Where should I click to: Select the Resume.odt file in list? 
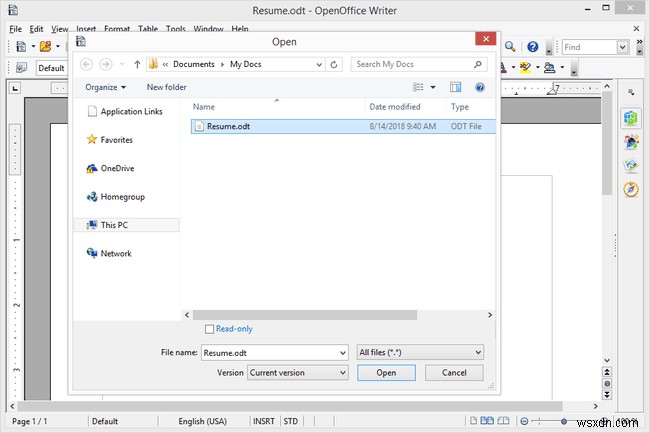tap(343, 126)
